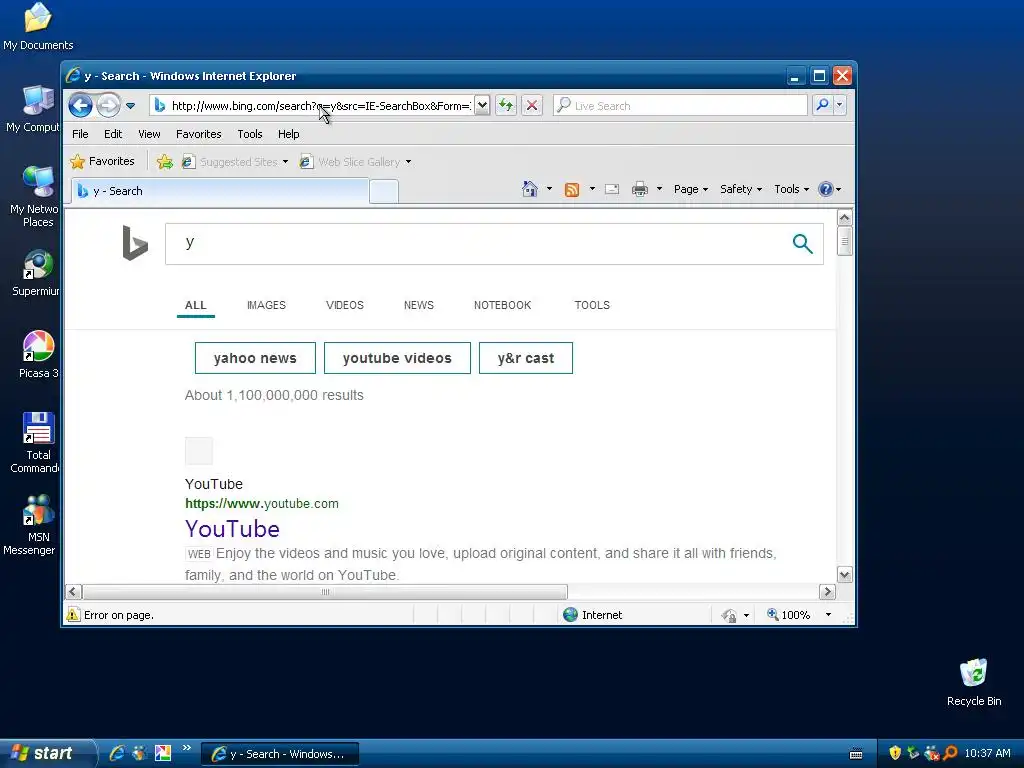Screen dimensions: 1024x768
Task: Open the View menu
Action: pyautogui.click(x=149, y=134)
